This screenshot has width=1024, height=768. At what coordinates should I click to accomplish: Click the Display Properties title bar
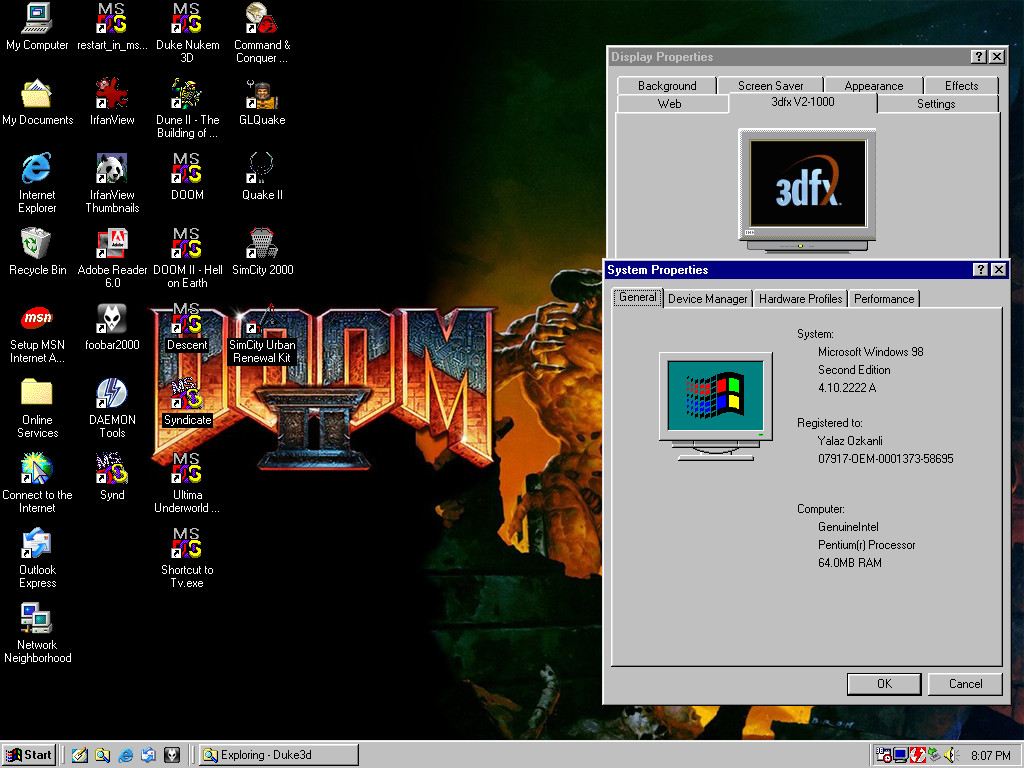tap(788, 57)
